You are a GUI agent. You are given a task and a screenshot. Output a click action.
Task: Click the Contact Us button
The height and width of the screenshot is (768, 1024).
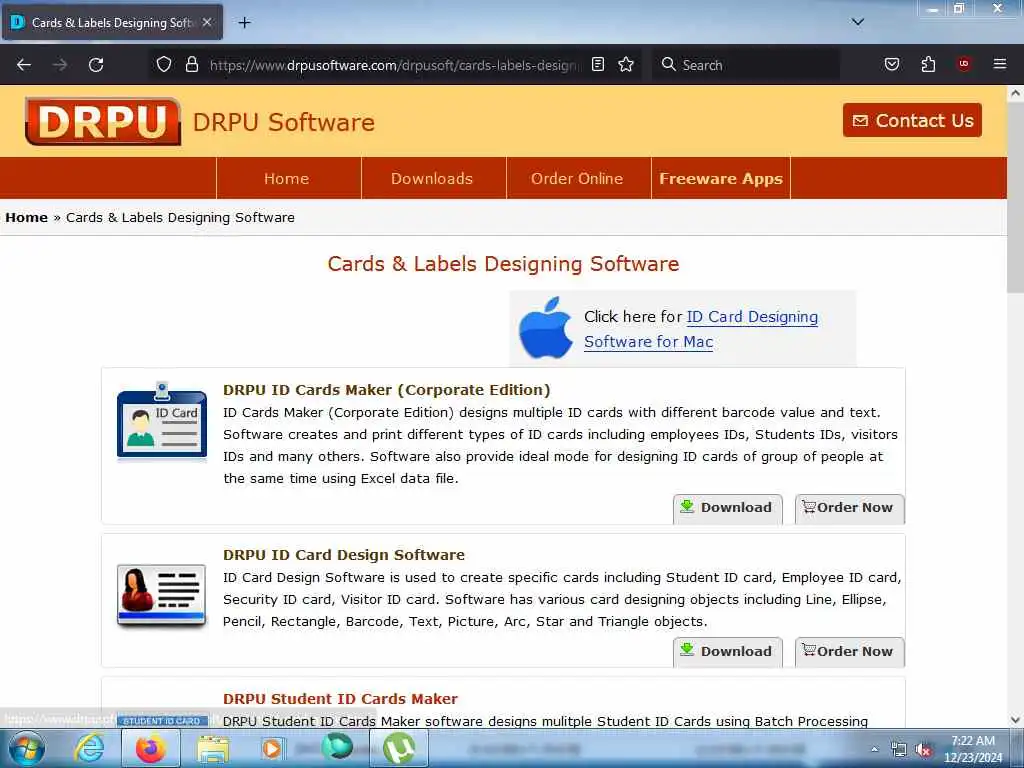[912, 120]
